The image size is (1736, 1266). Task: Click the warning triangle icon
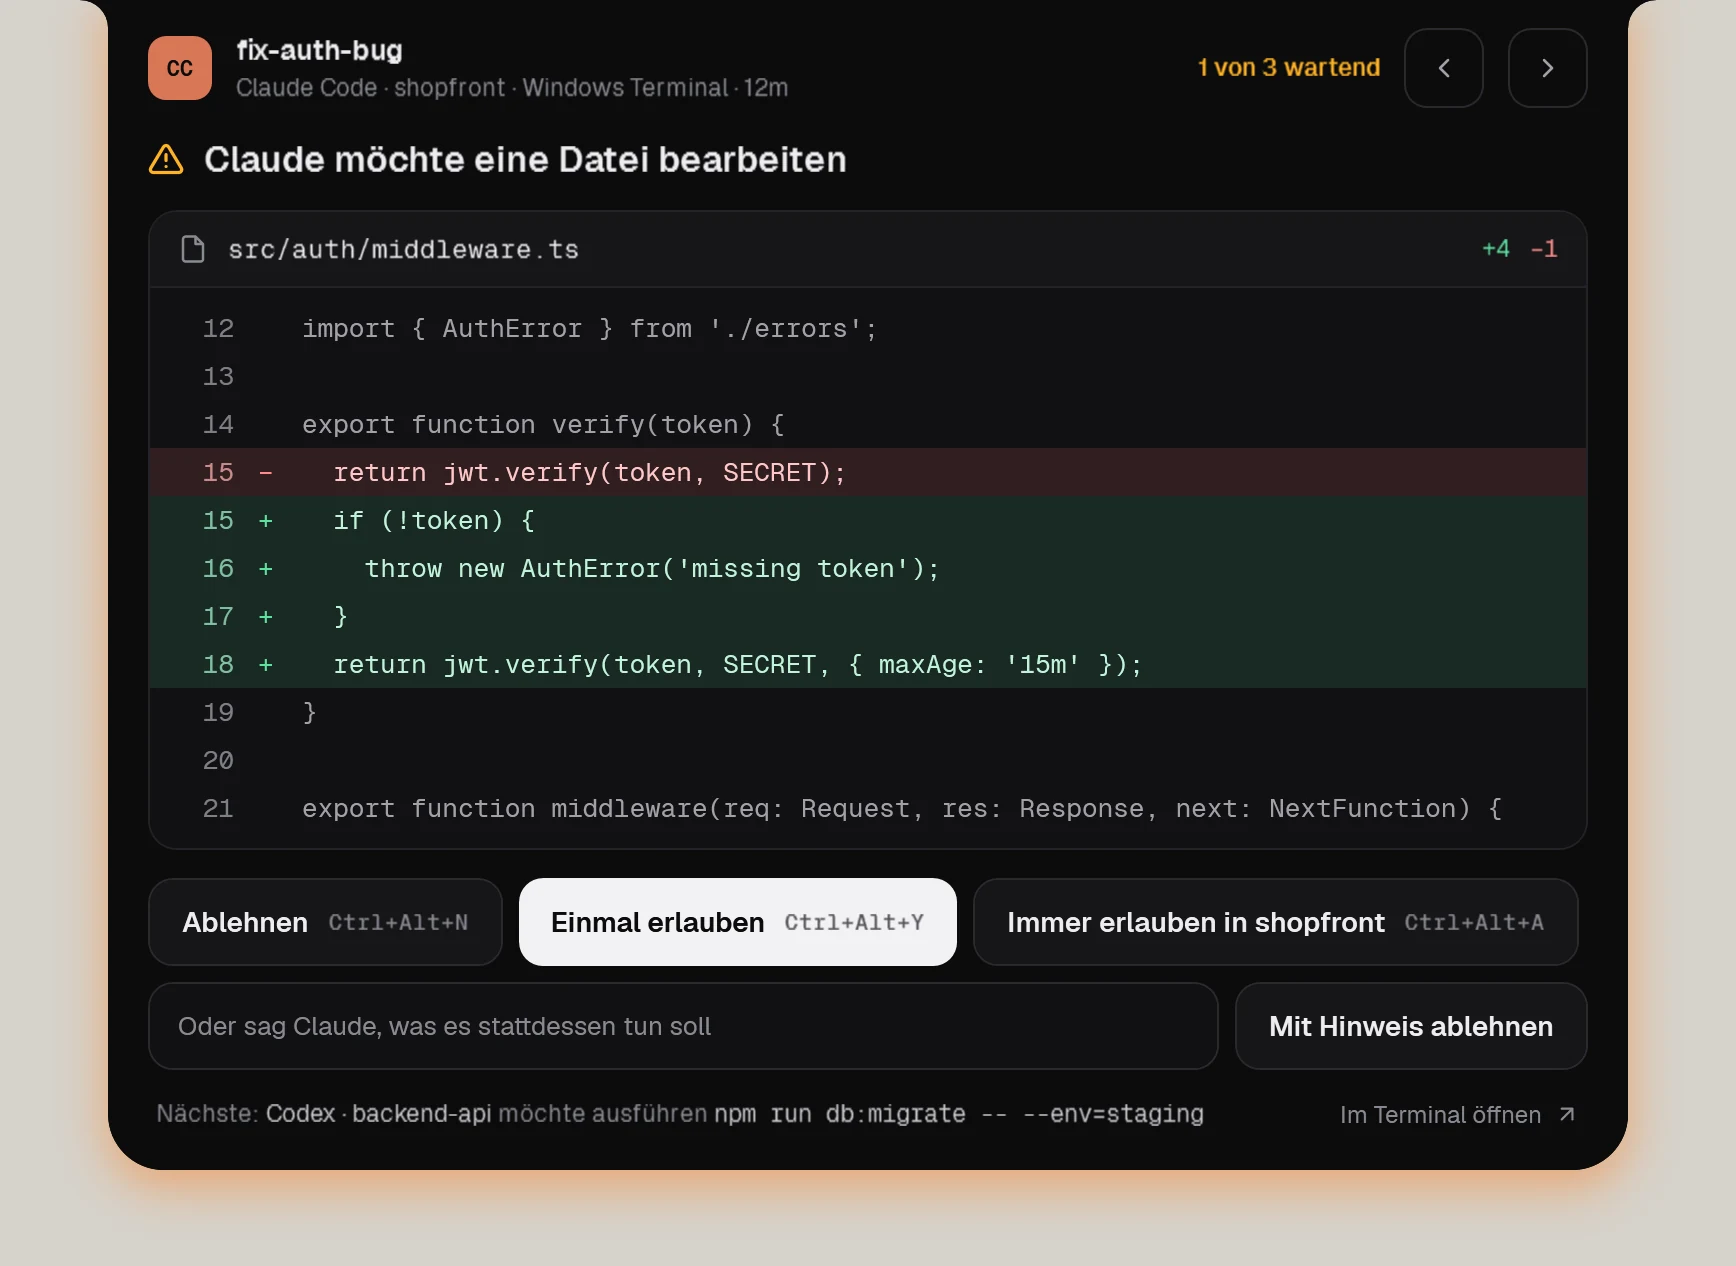pyautogui.click(x=166, y=160)
